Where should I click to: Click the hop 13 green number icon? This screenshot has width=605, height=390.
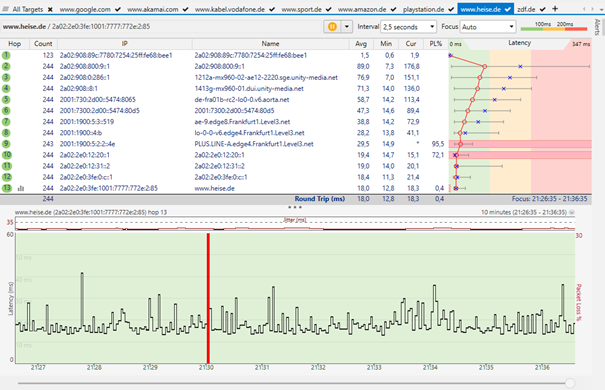[7, 188]
